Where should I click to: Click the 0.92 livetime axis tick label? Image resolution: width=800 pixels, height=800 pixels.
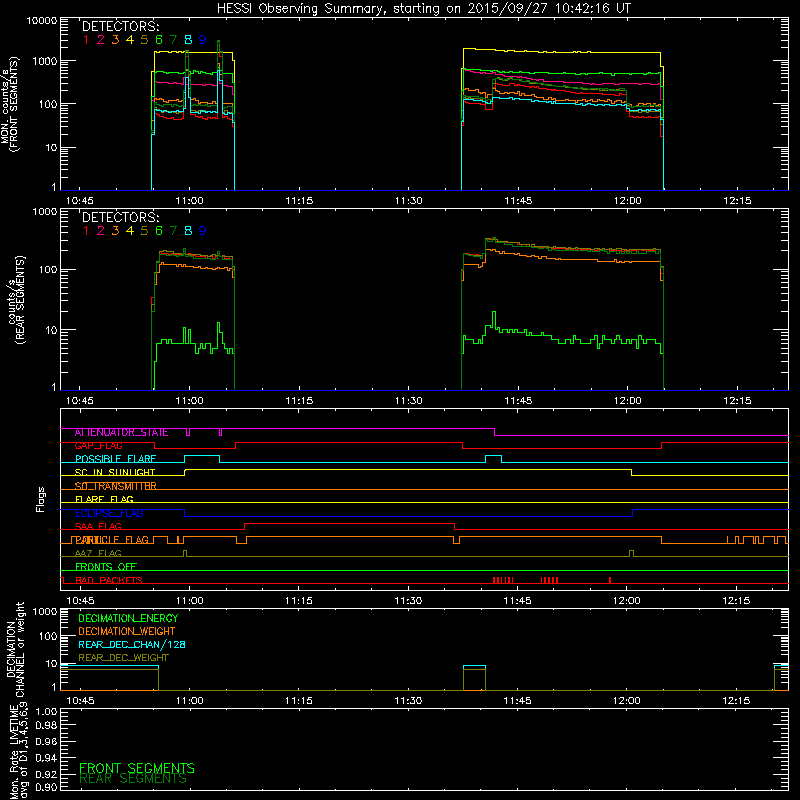46,773
